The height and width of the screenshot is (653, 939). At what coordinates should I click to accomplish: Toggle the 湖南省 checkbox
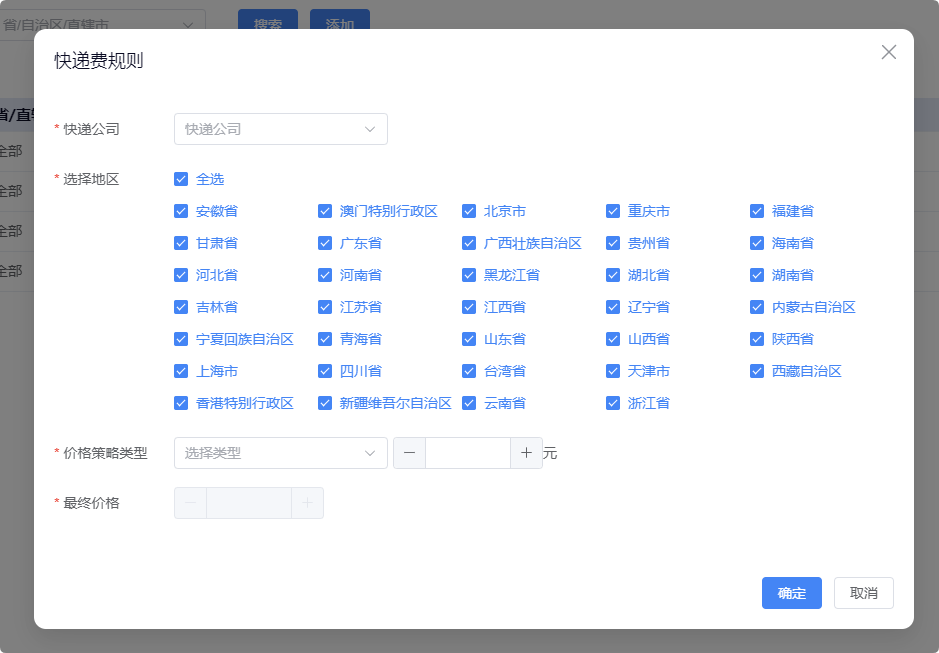[x=757, y=275]
